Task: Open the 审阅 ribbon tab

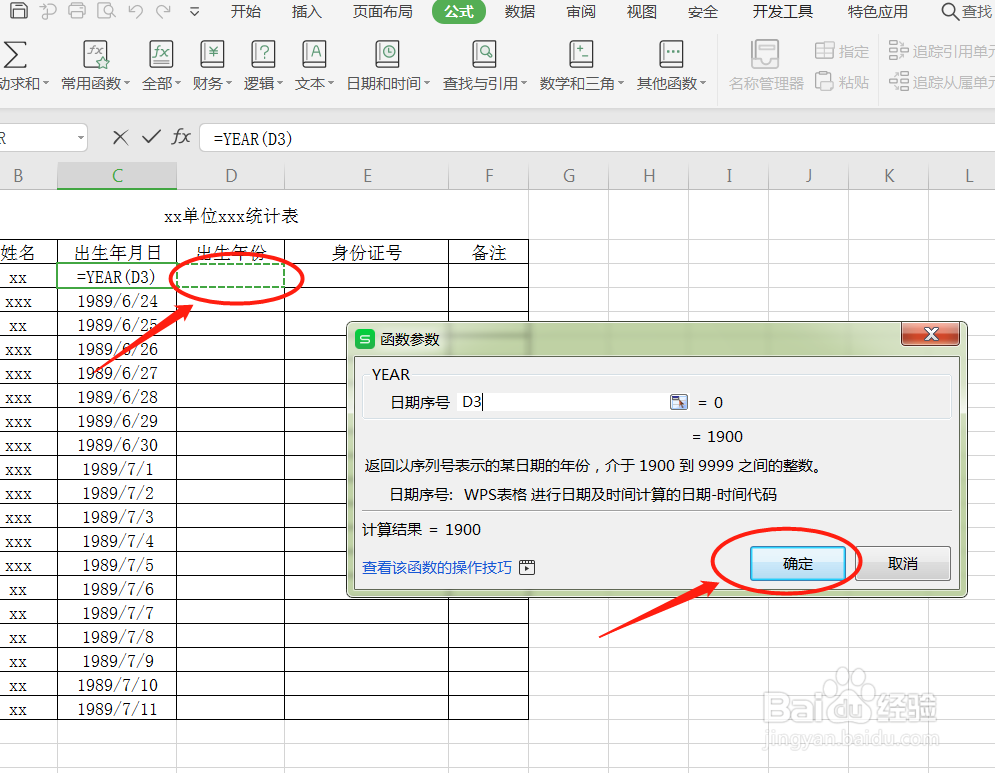Action: [581, 12]
